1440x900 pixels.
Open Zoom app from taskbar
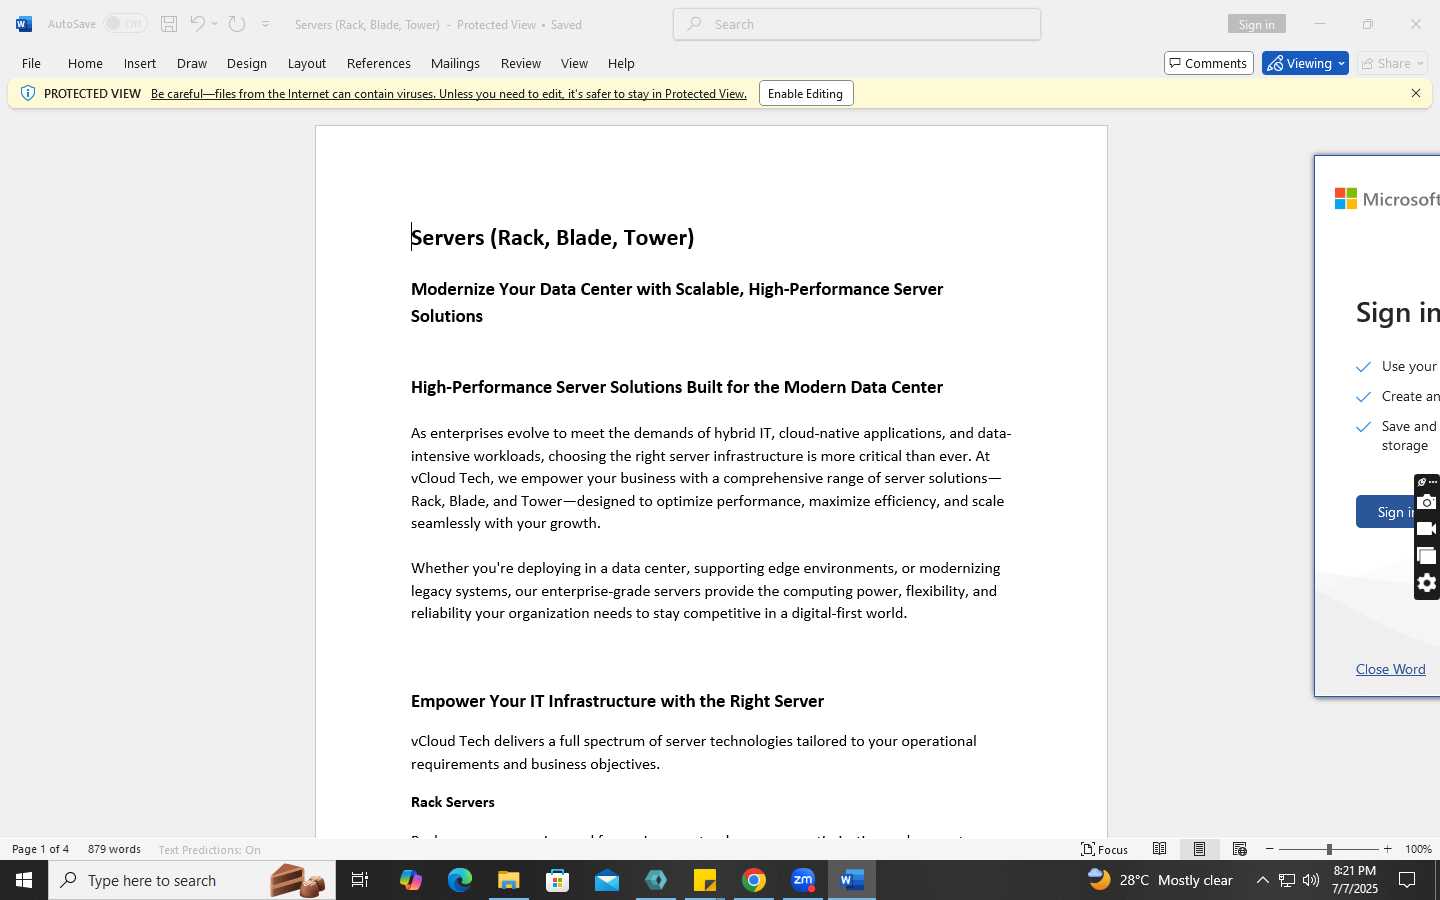click(803, 880)
